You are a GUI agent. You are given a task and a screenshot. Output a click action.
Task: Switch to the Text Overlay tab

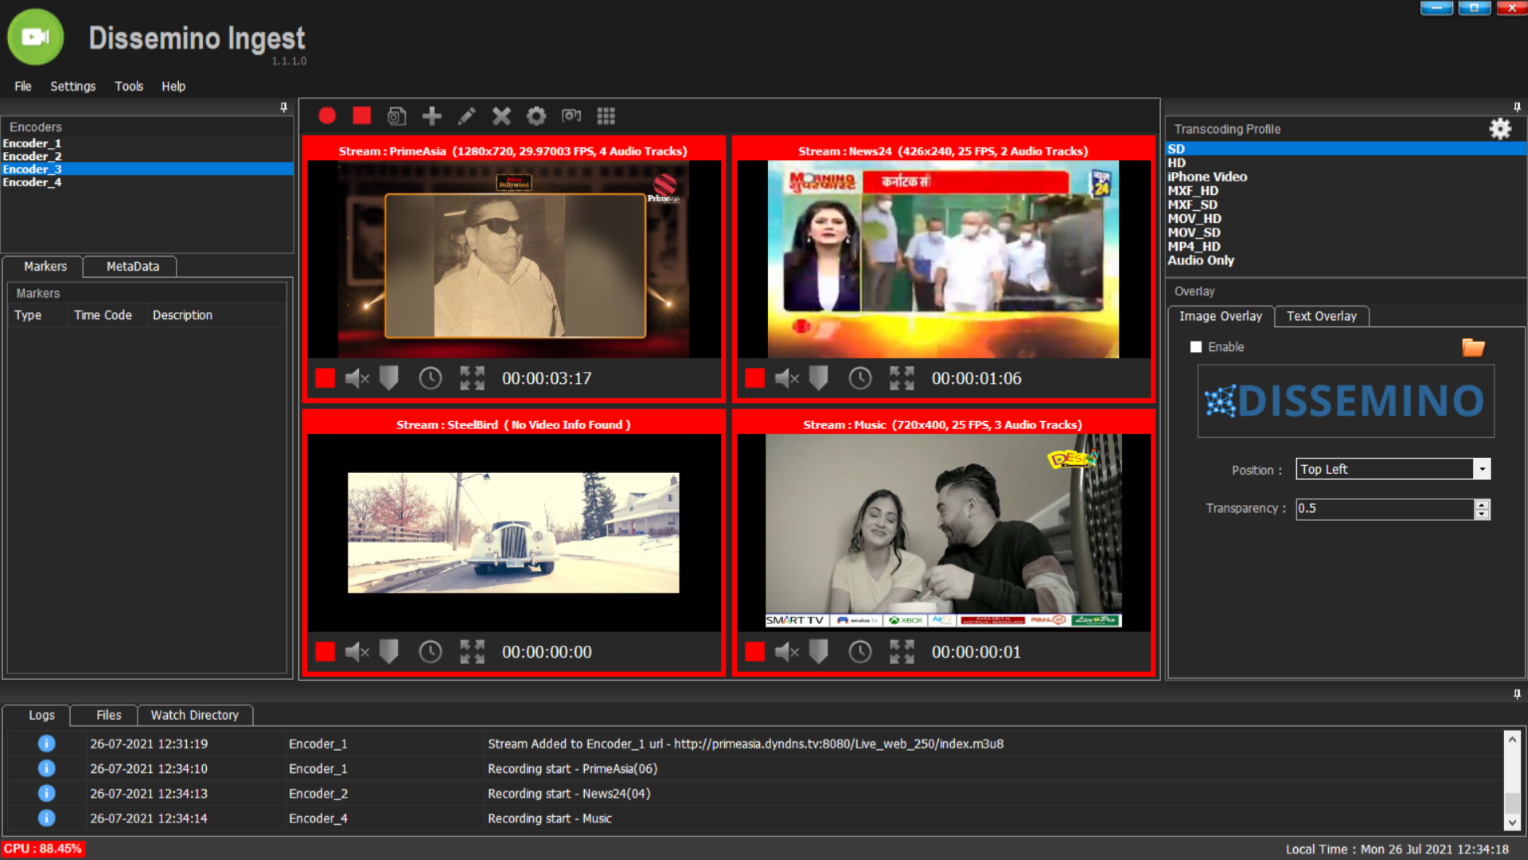(x=1321, y=316)
